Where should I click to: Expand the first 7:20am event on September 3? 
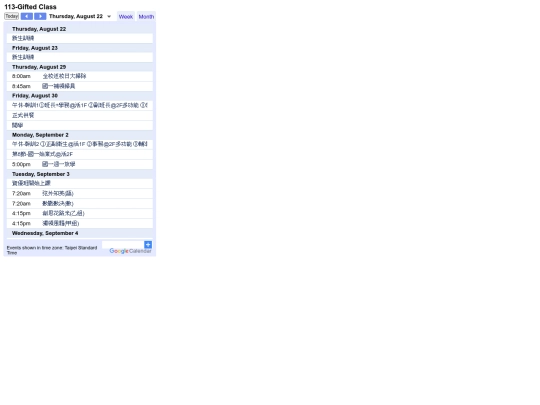80,194
